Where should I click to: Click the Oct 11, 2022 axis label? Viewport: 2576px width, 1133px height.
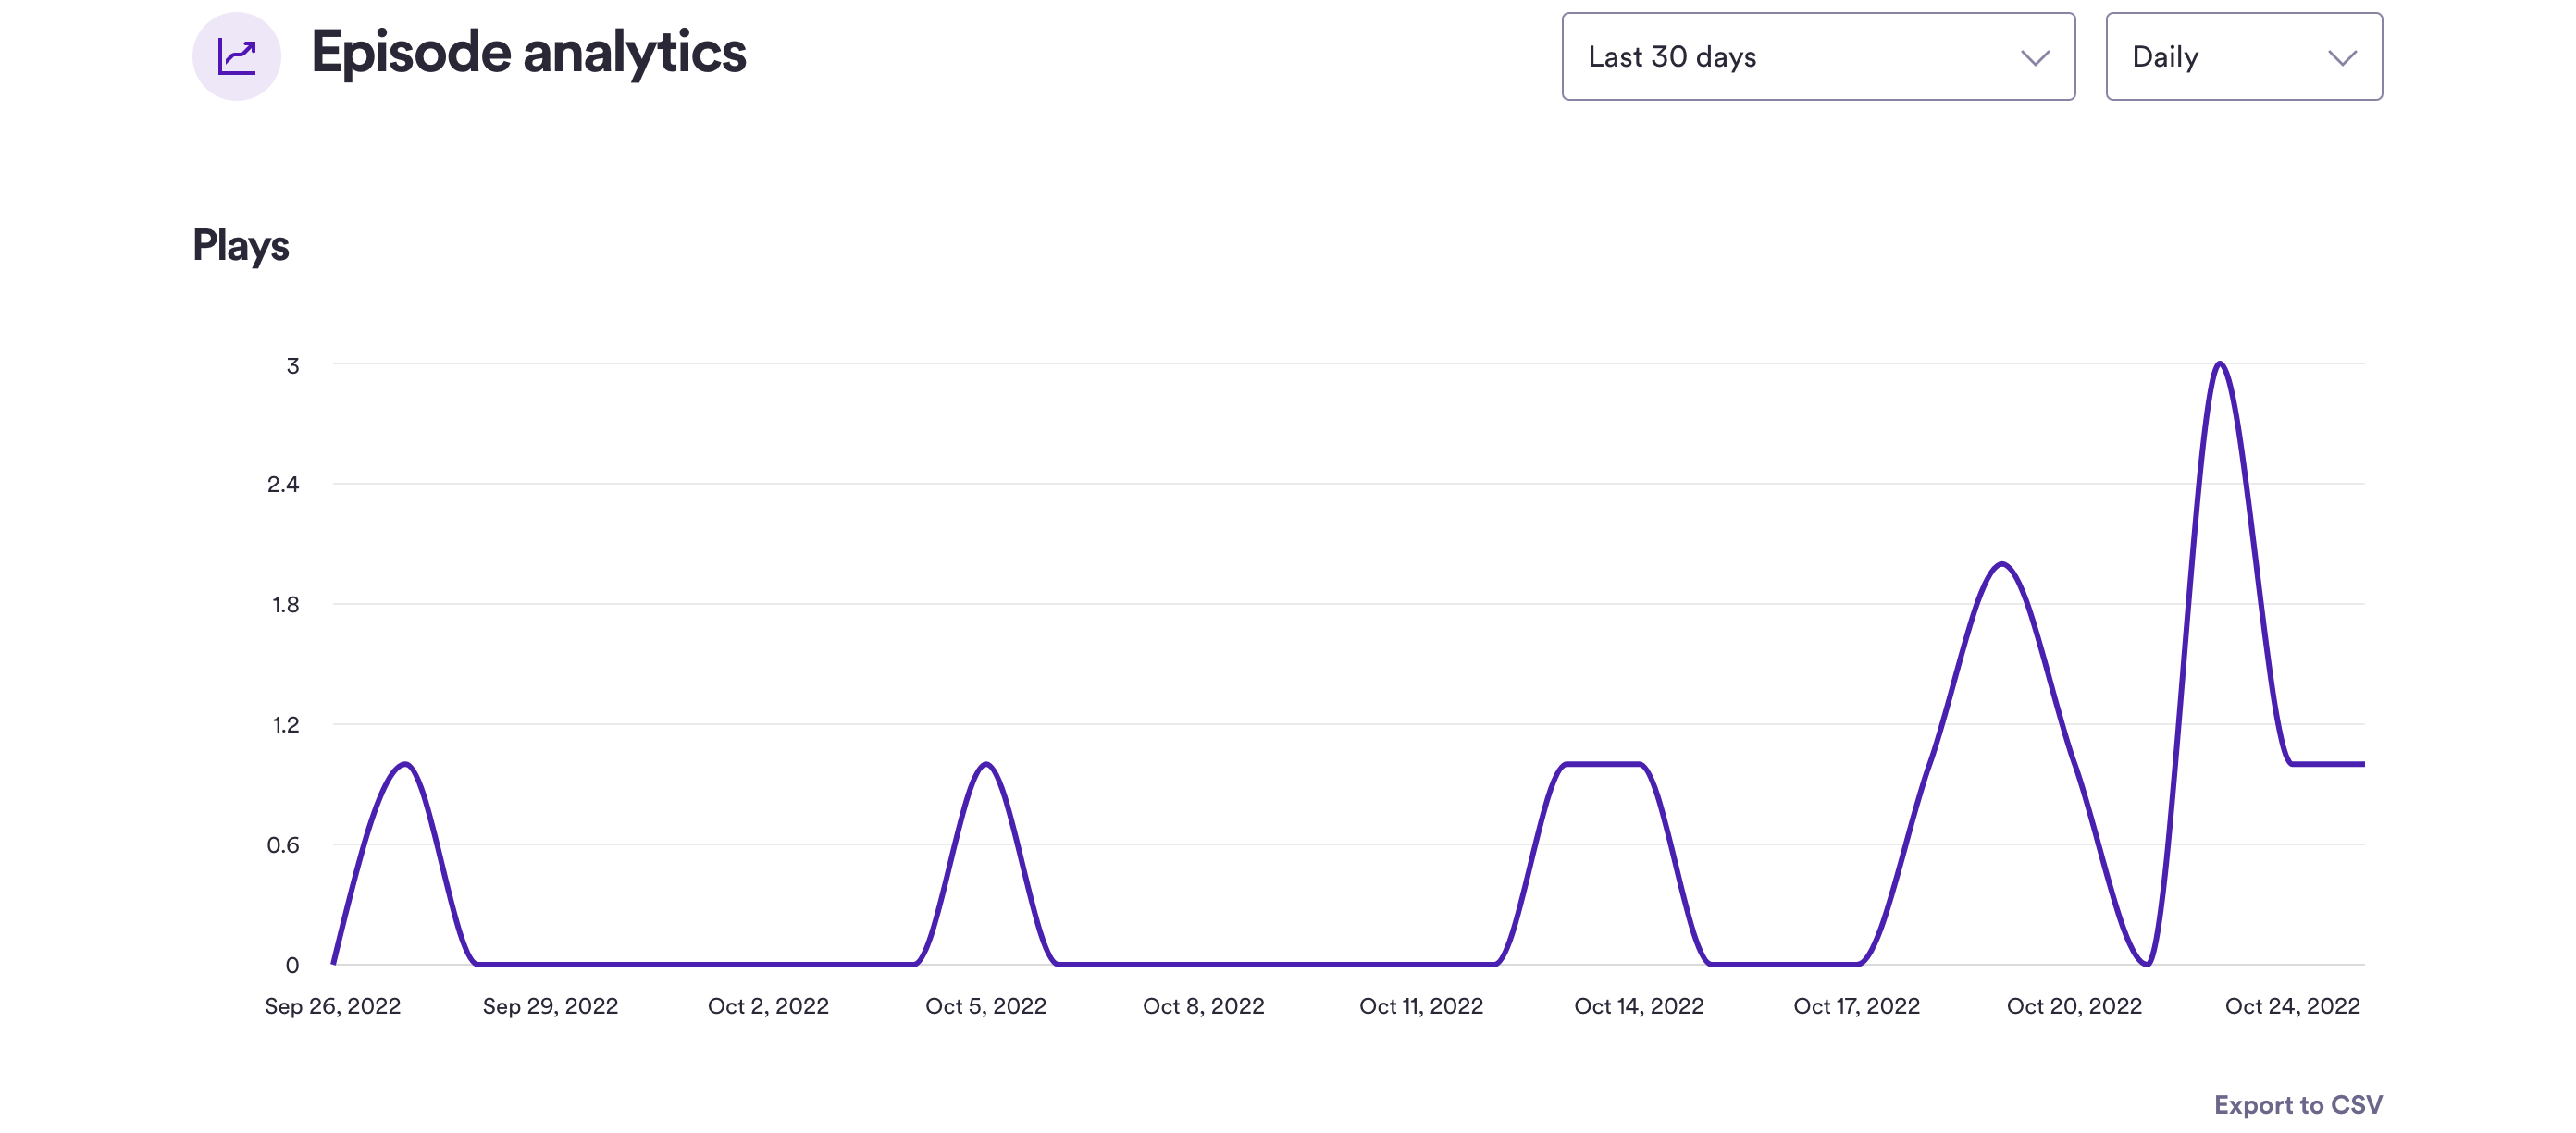click(x=1420, y=1006)
